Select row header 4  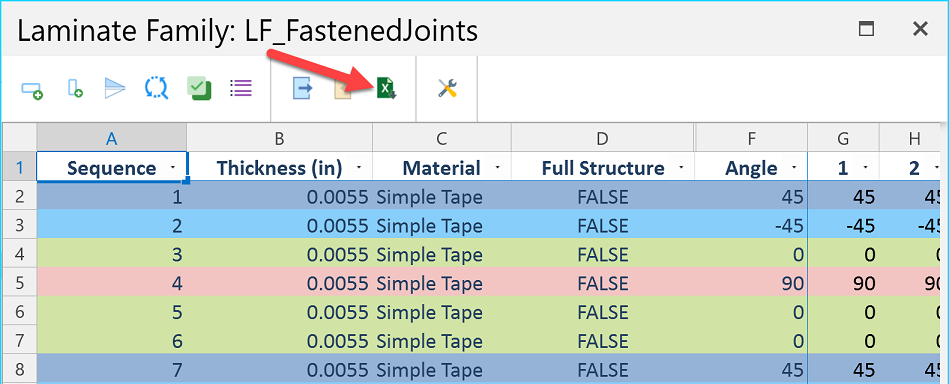click(x=19, y=254)
